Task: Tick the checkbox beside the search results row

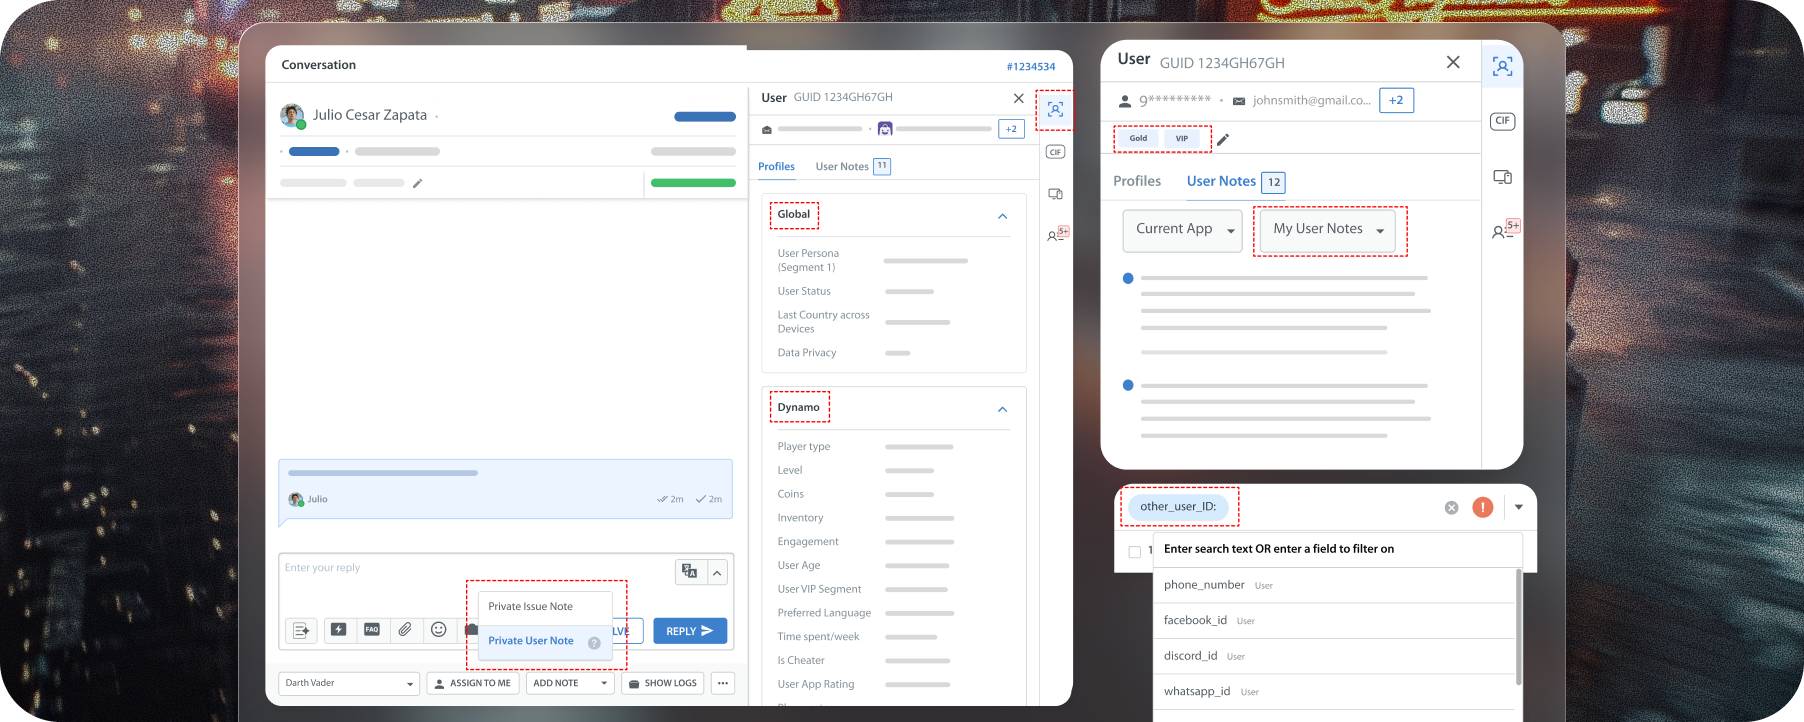Action: pos(1134,552)
